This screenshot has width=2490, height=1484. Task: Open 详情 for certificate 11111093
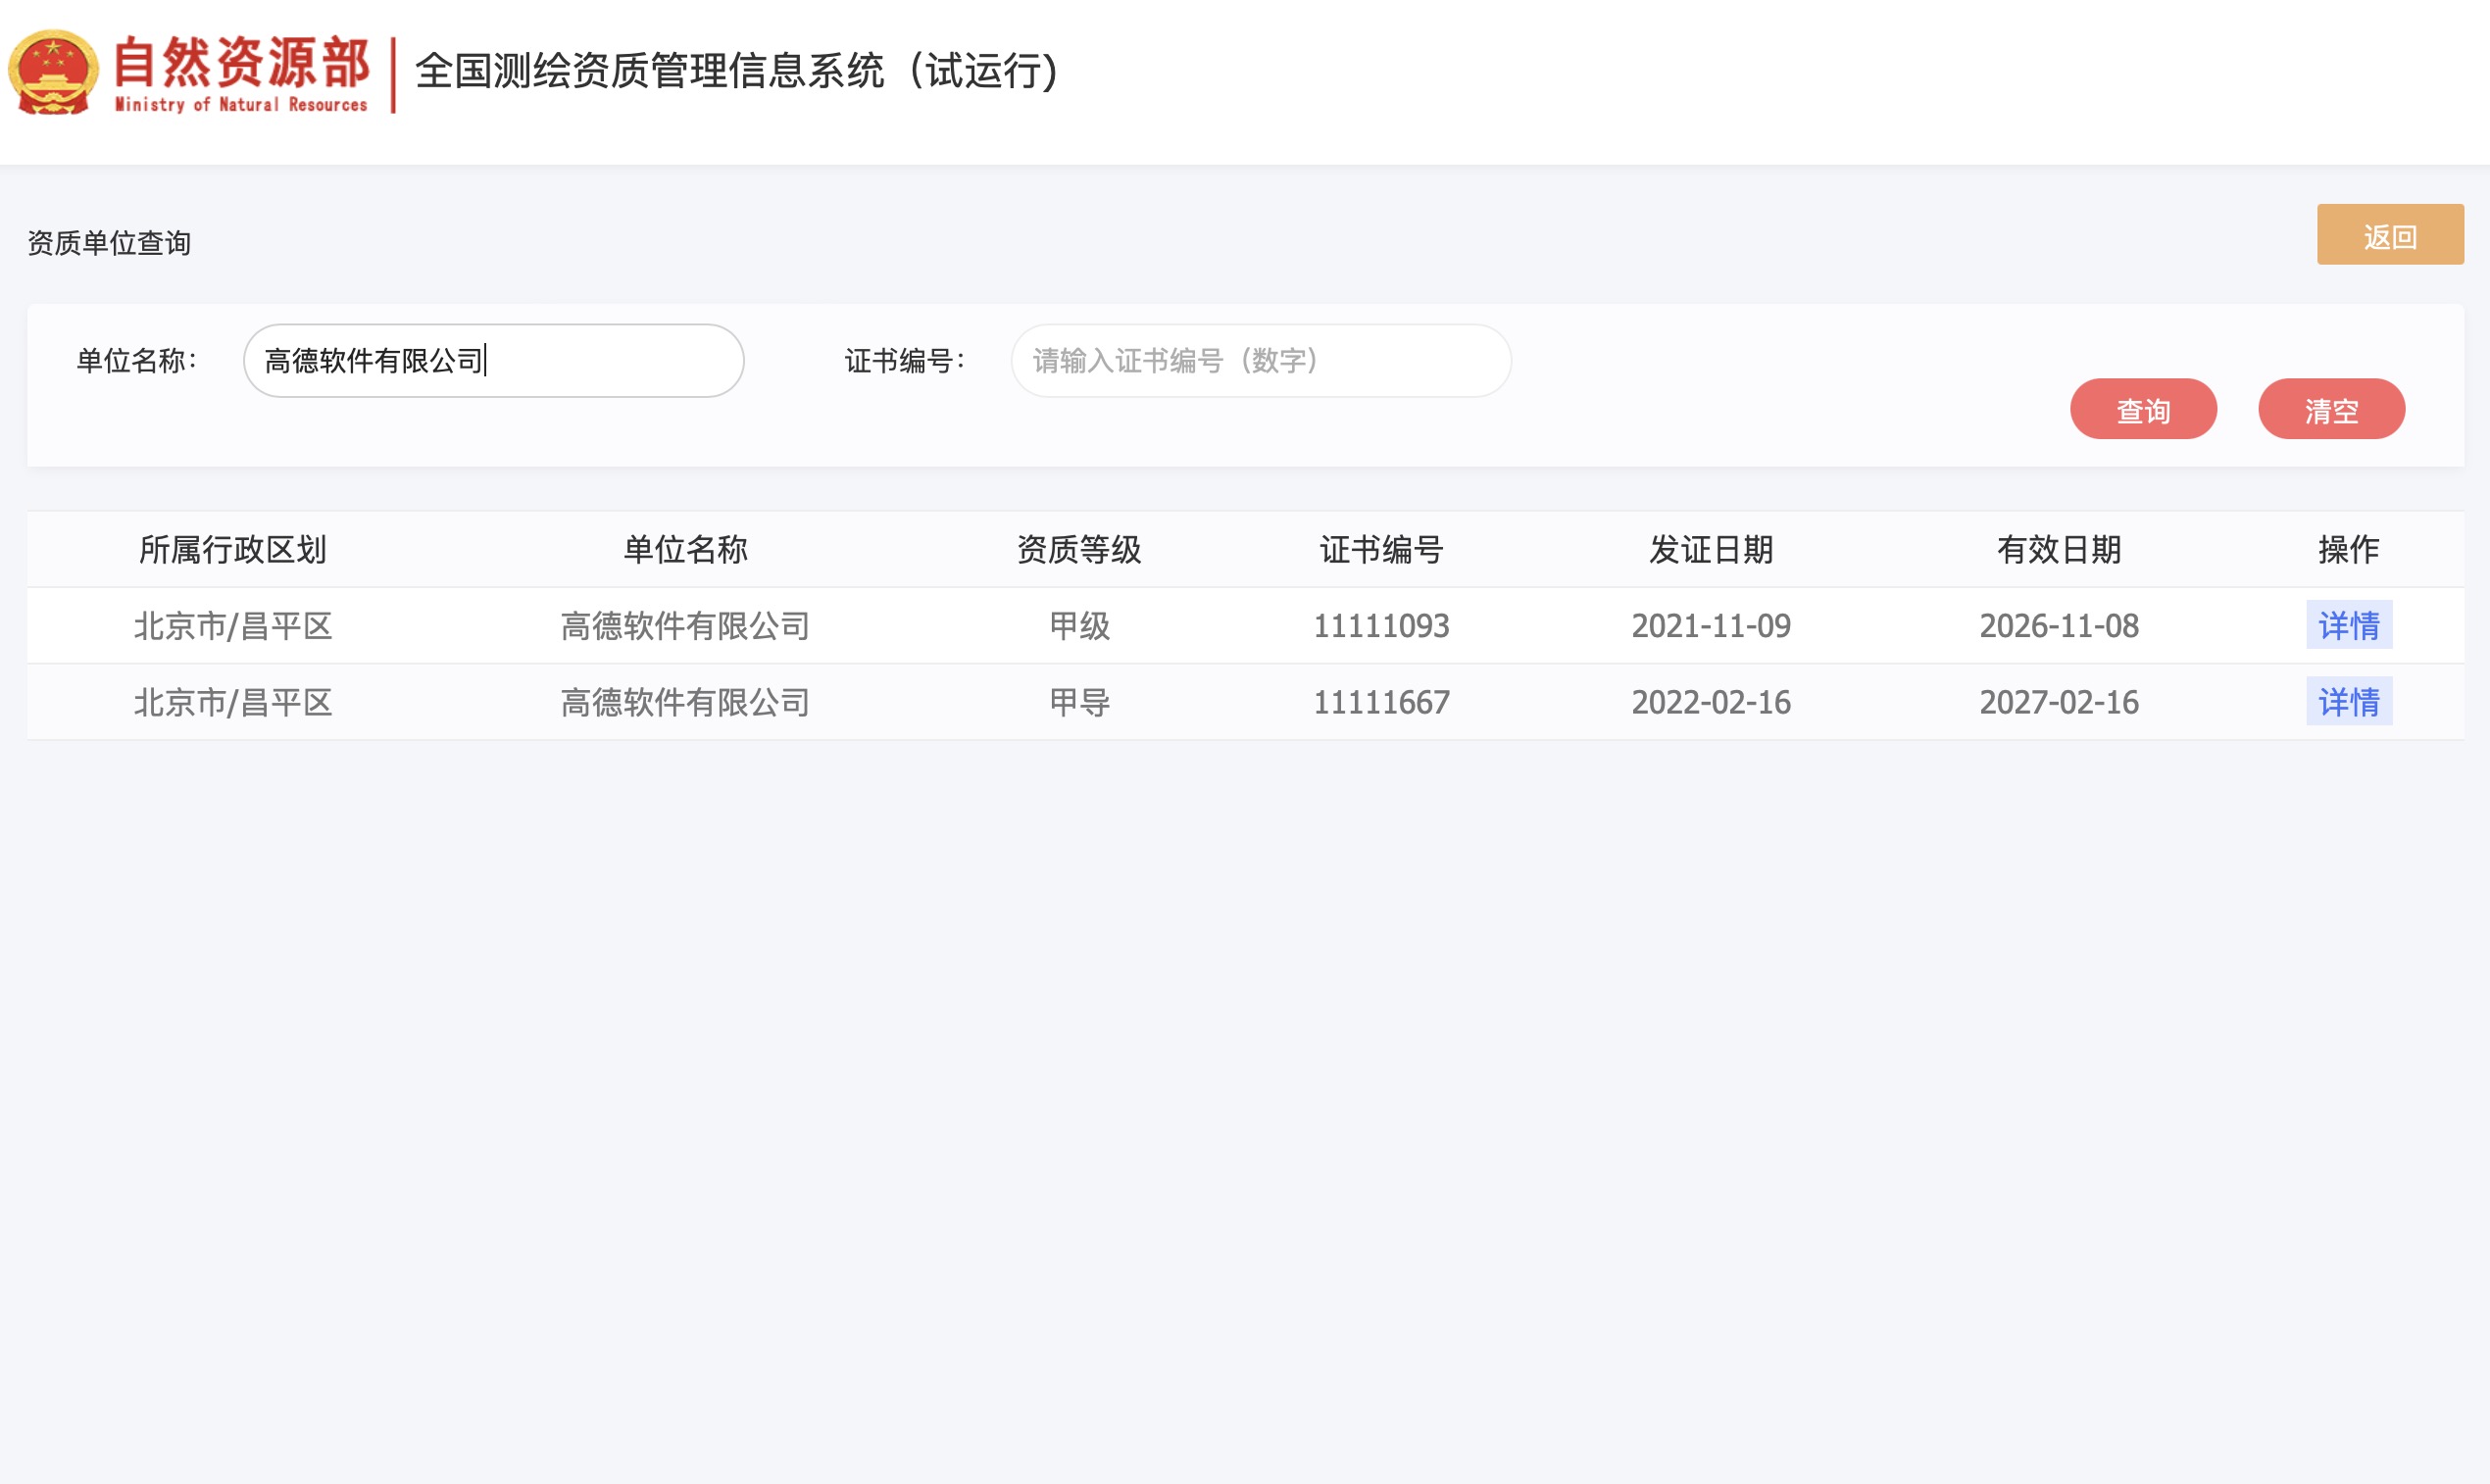click(2349, 625)
